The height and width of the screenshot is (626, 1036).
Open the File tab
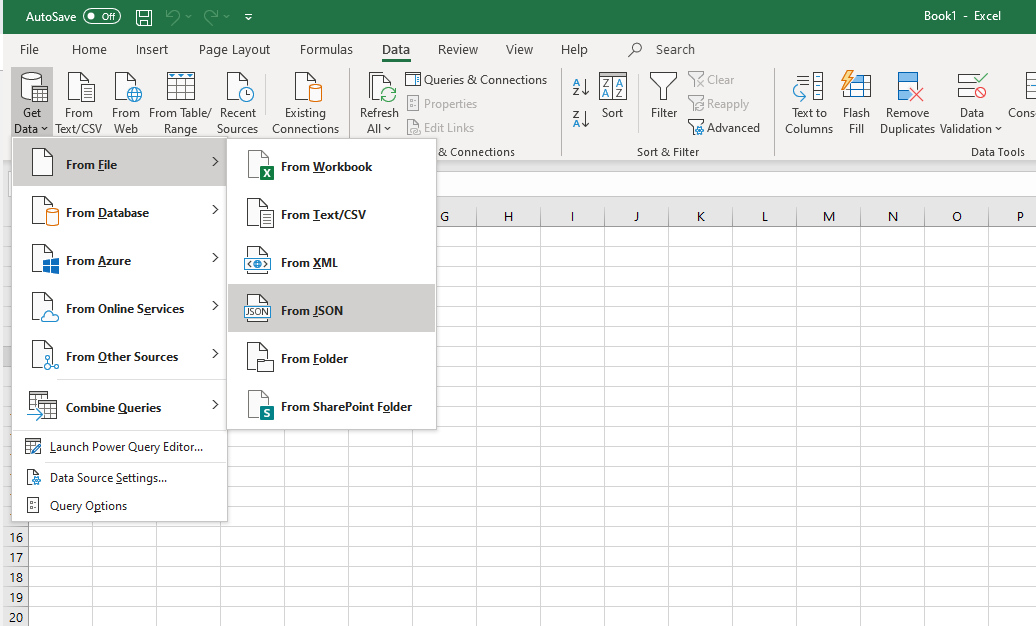coord(29,50)
